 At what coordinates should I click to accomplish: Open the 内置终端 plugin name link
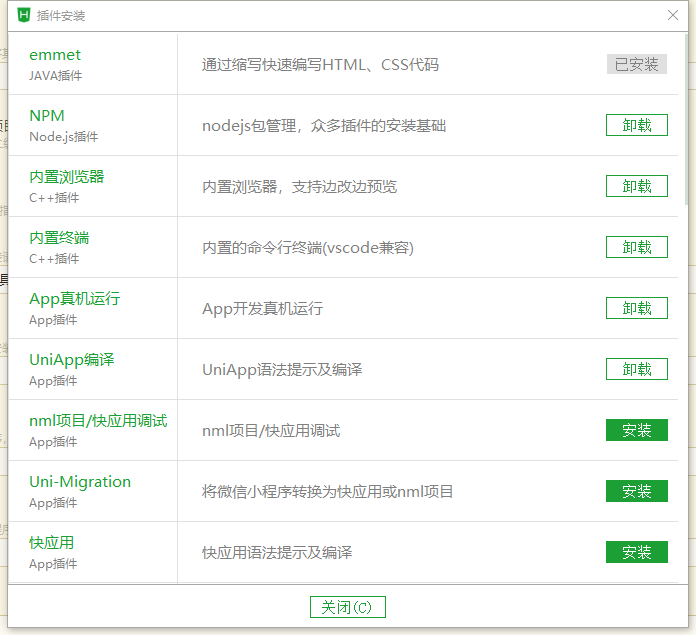coord(59,238)
